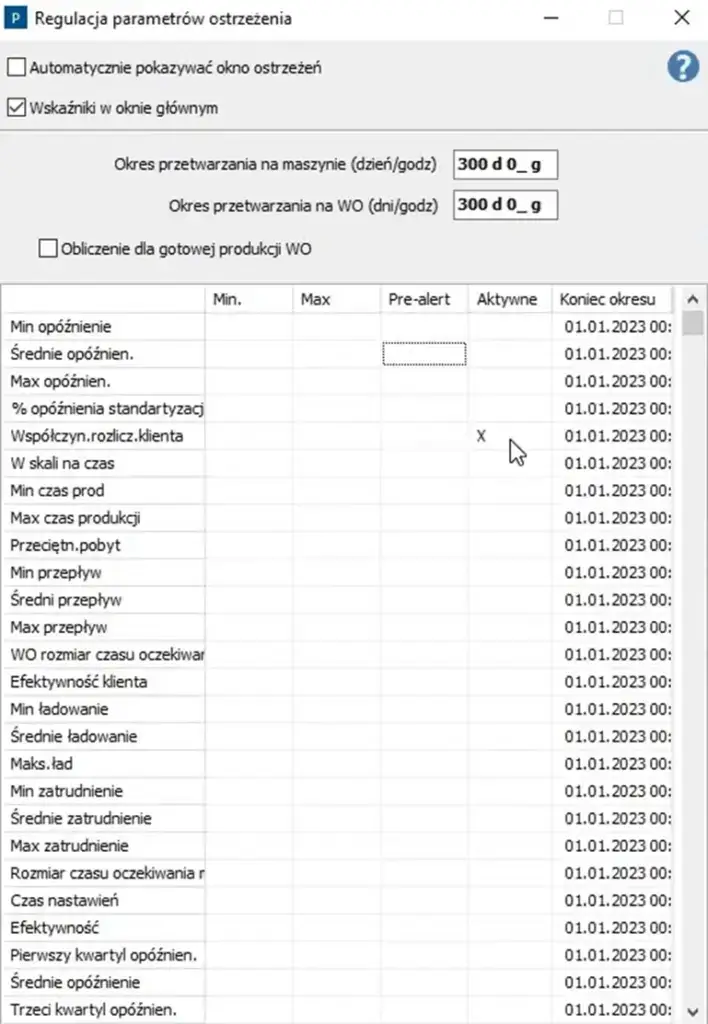Viewport: 708px width, 1024px height.
Task: Click the Pre-alert cell for 'Średnie opóźnien.'
Action: tap(424, 354)
